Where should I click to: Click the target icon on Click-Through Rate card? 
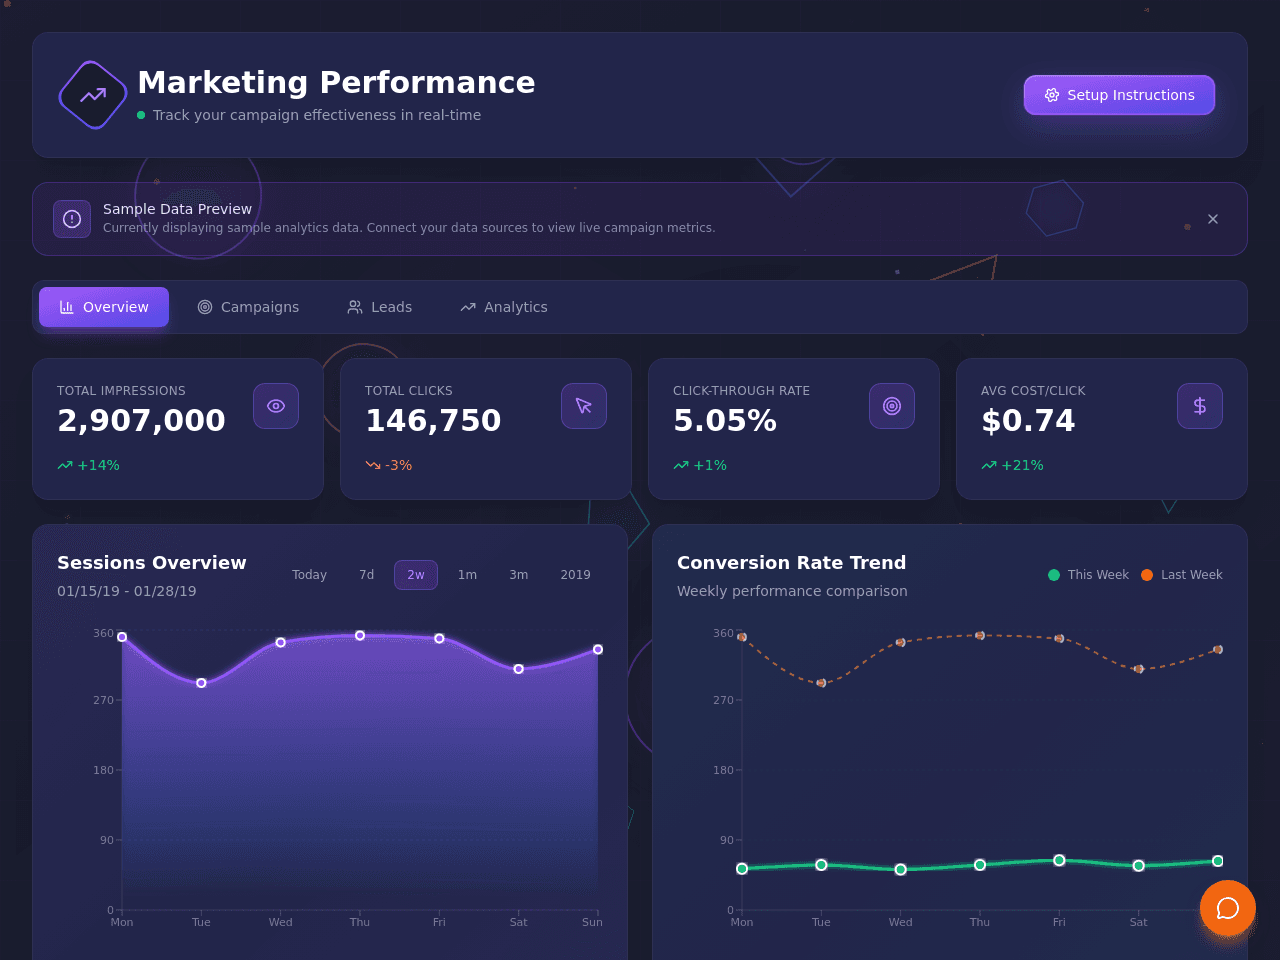tap(892, 406)
